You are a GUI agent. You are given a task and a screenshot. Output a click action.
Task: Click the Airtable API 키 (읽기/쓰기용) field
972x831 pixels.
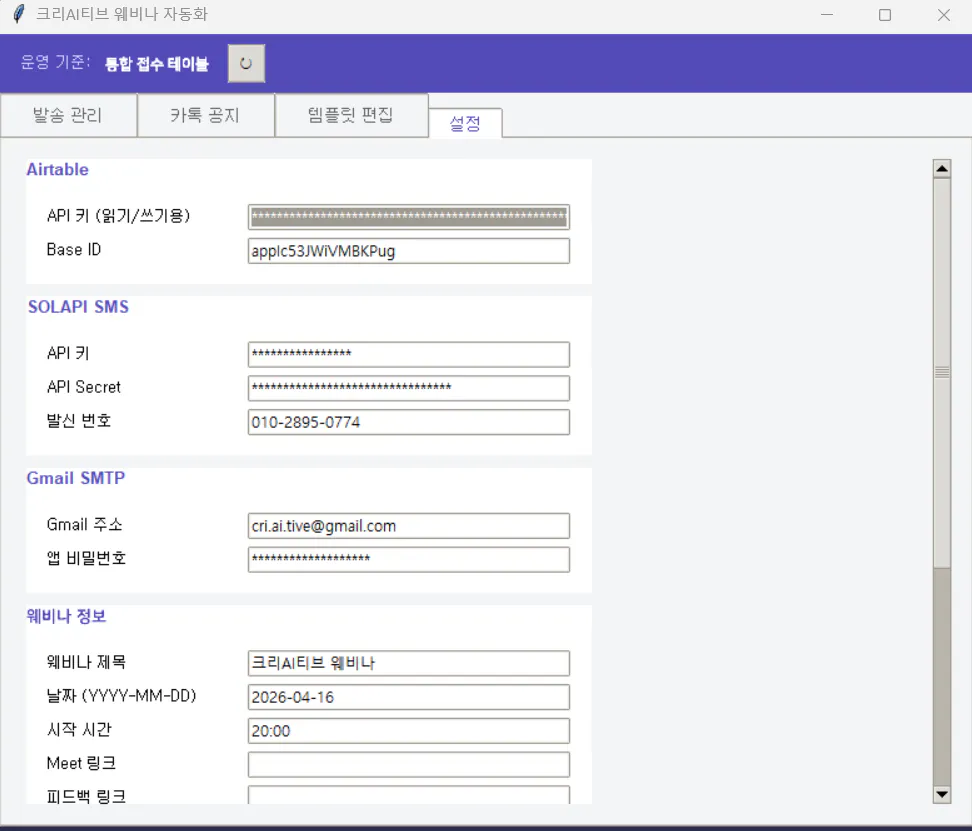(409, 217)
